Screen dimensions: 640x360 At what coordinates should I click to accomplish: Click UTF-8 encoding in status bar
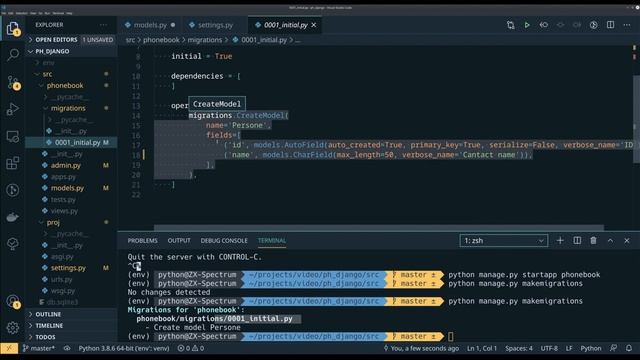[x=549, y=348]
